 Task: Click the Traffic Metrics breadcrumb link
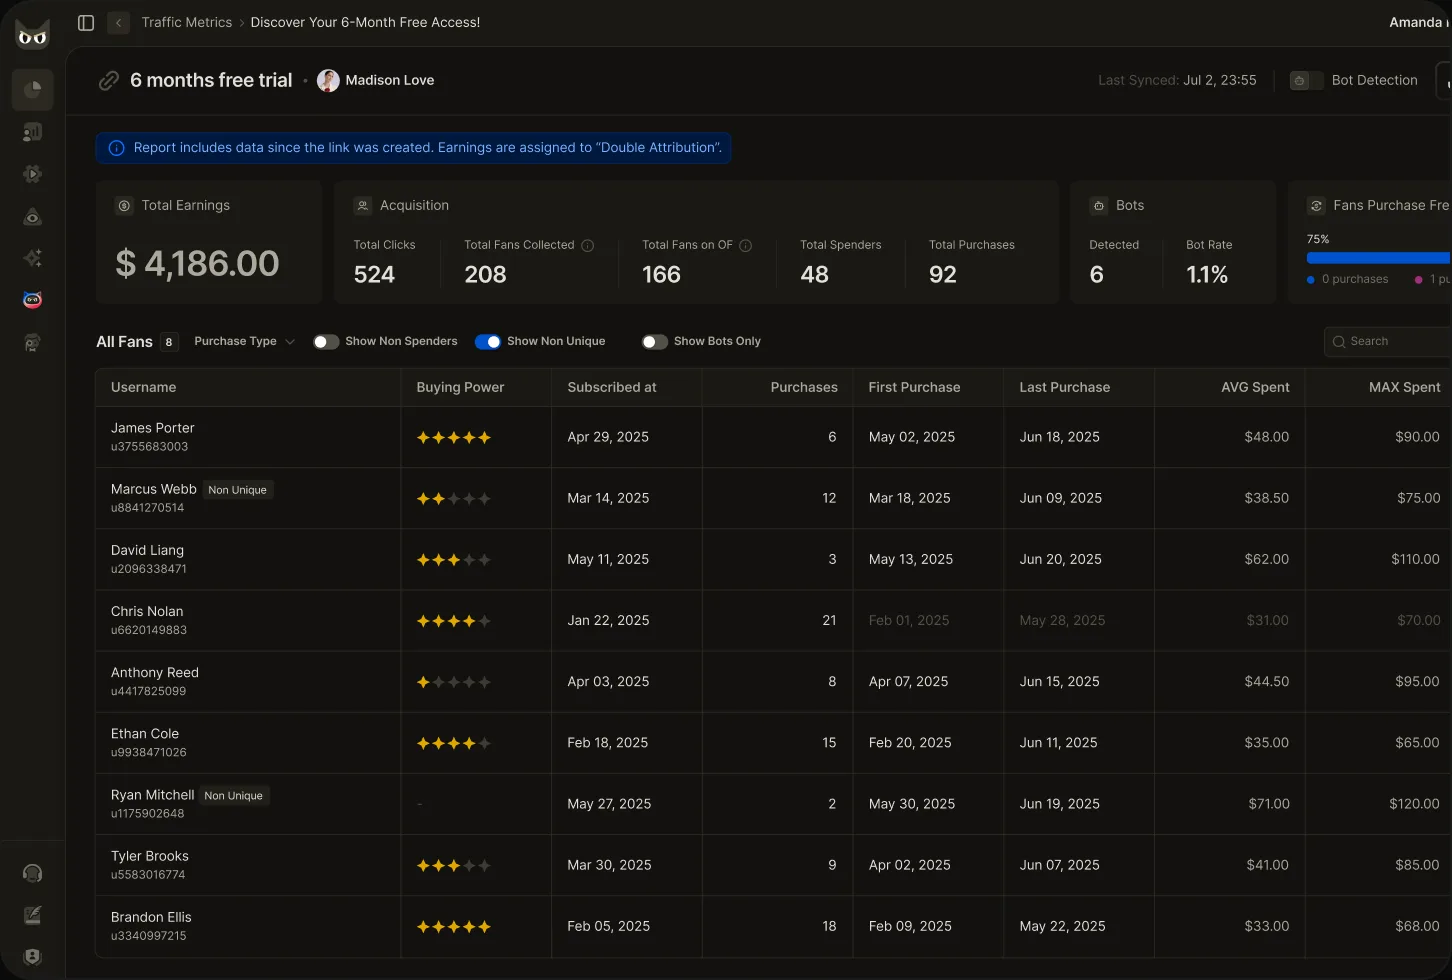[x=187, y=22]
